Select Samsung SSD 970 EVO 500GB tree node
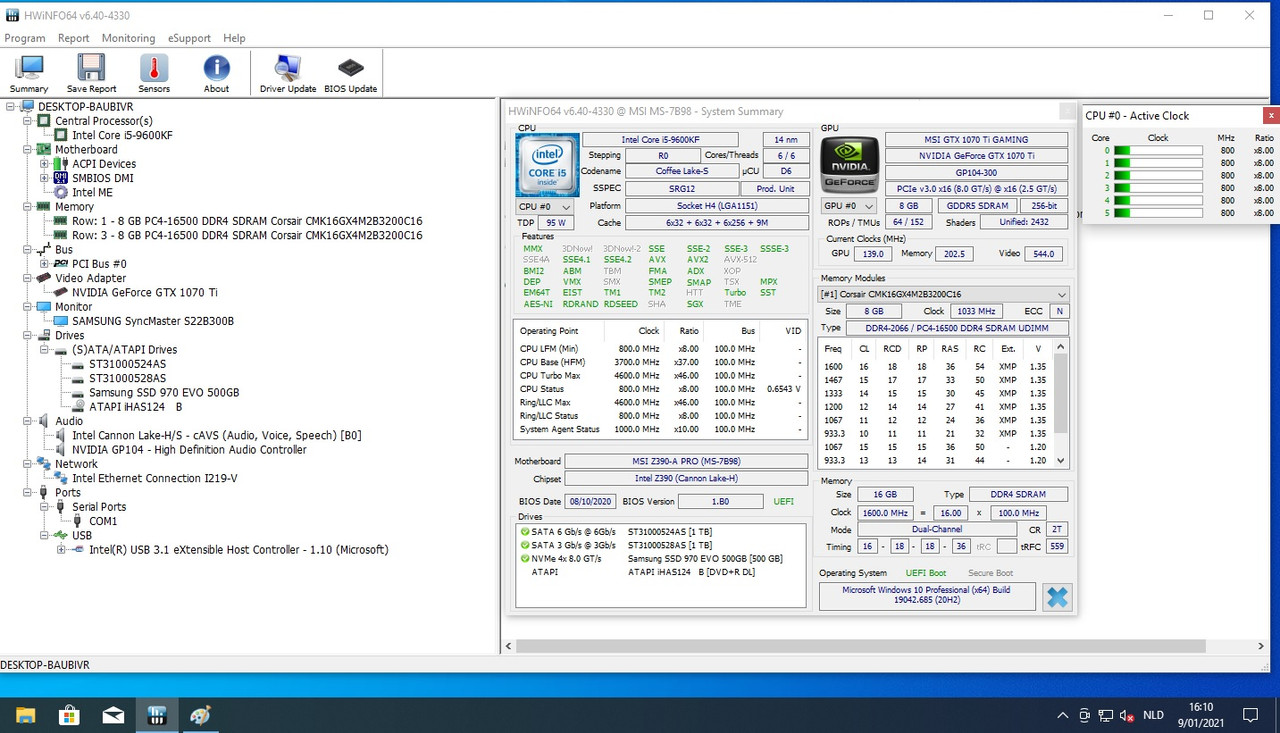 click(164, 392)
